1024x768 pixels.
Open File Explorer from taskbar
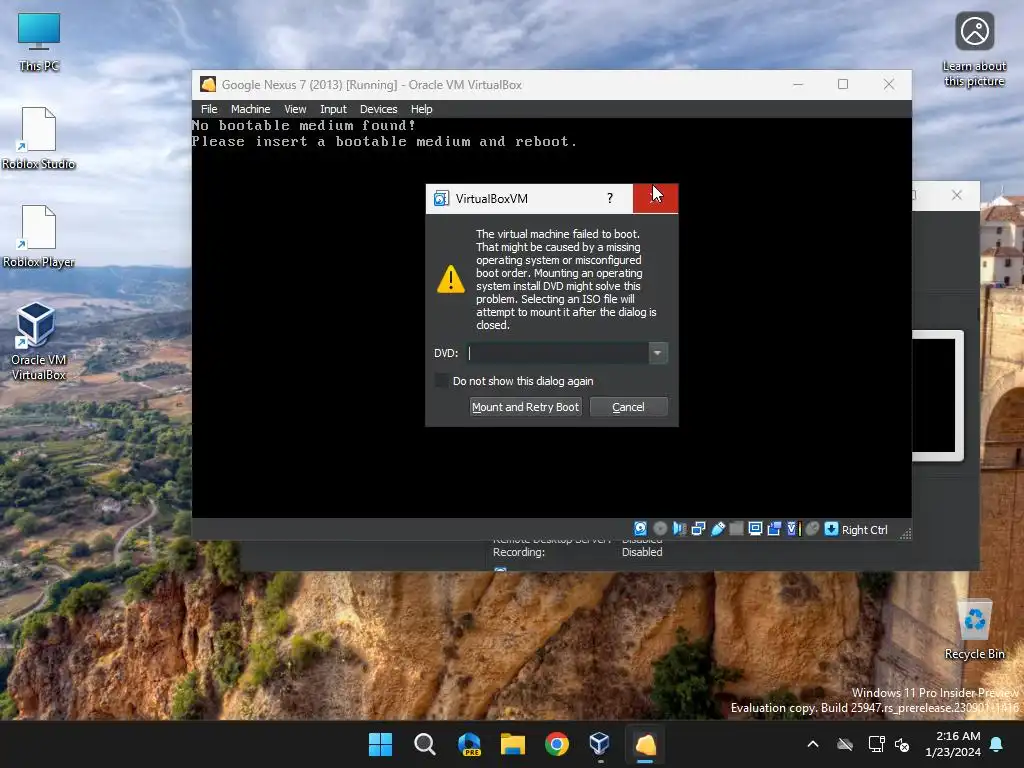click(513, 744)
